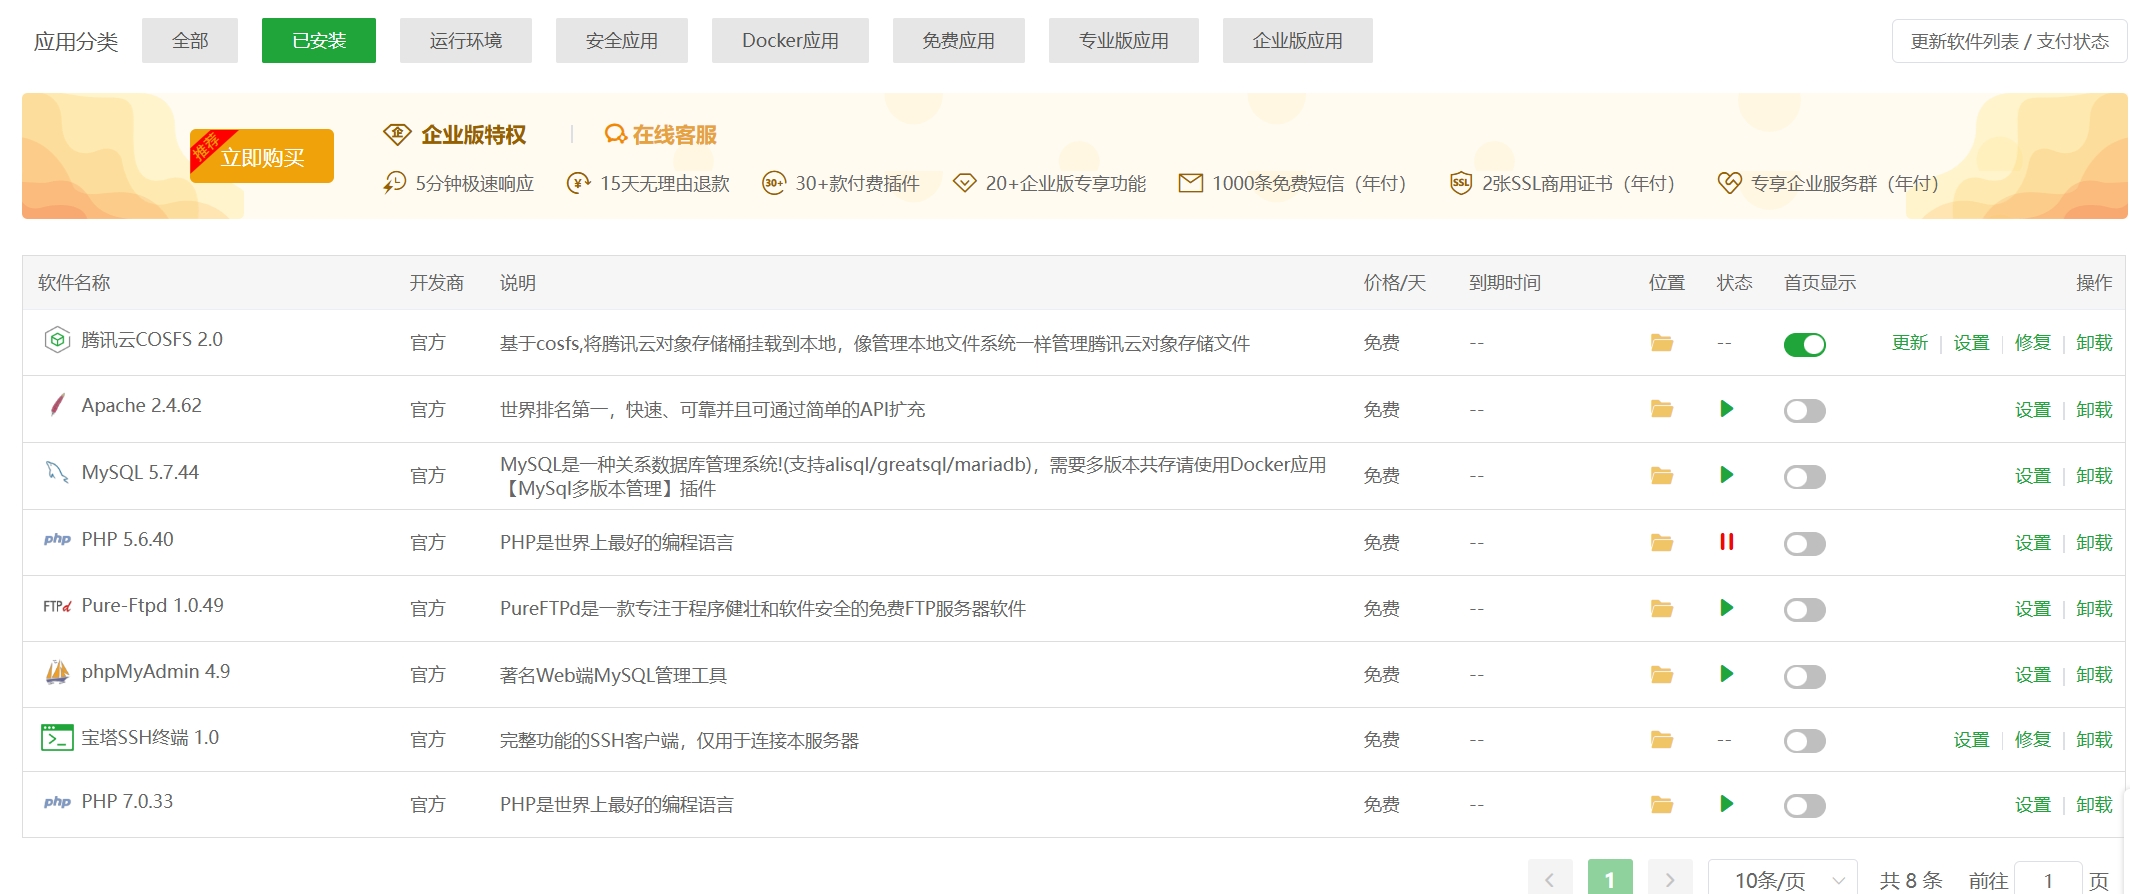This screenshot has height=894, width=2130.
Task: Click 修复 link for 宝塔SSH终端 1.0
Action: pos(2032,740)
